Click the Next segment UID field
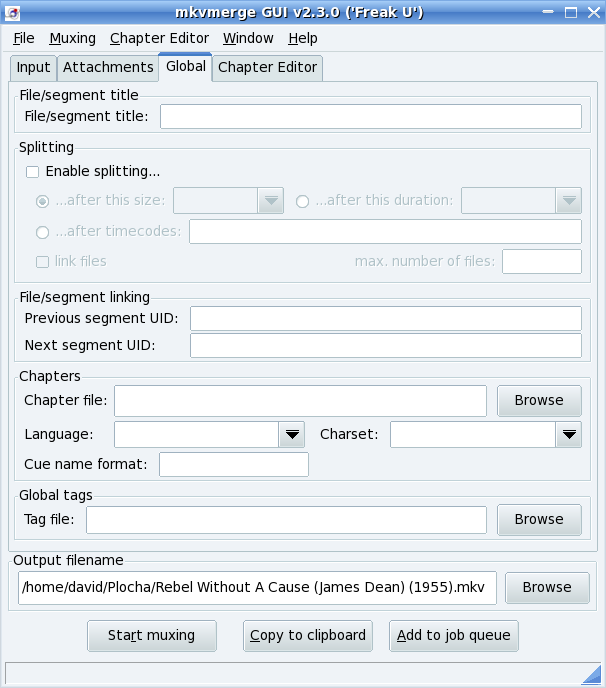 click(386, 345)
